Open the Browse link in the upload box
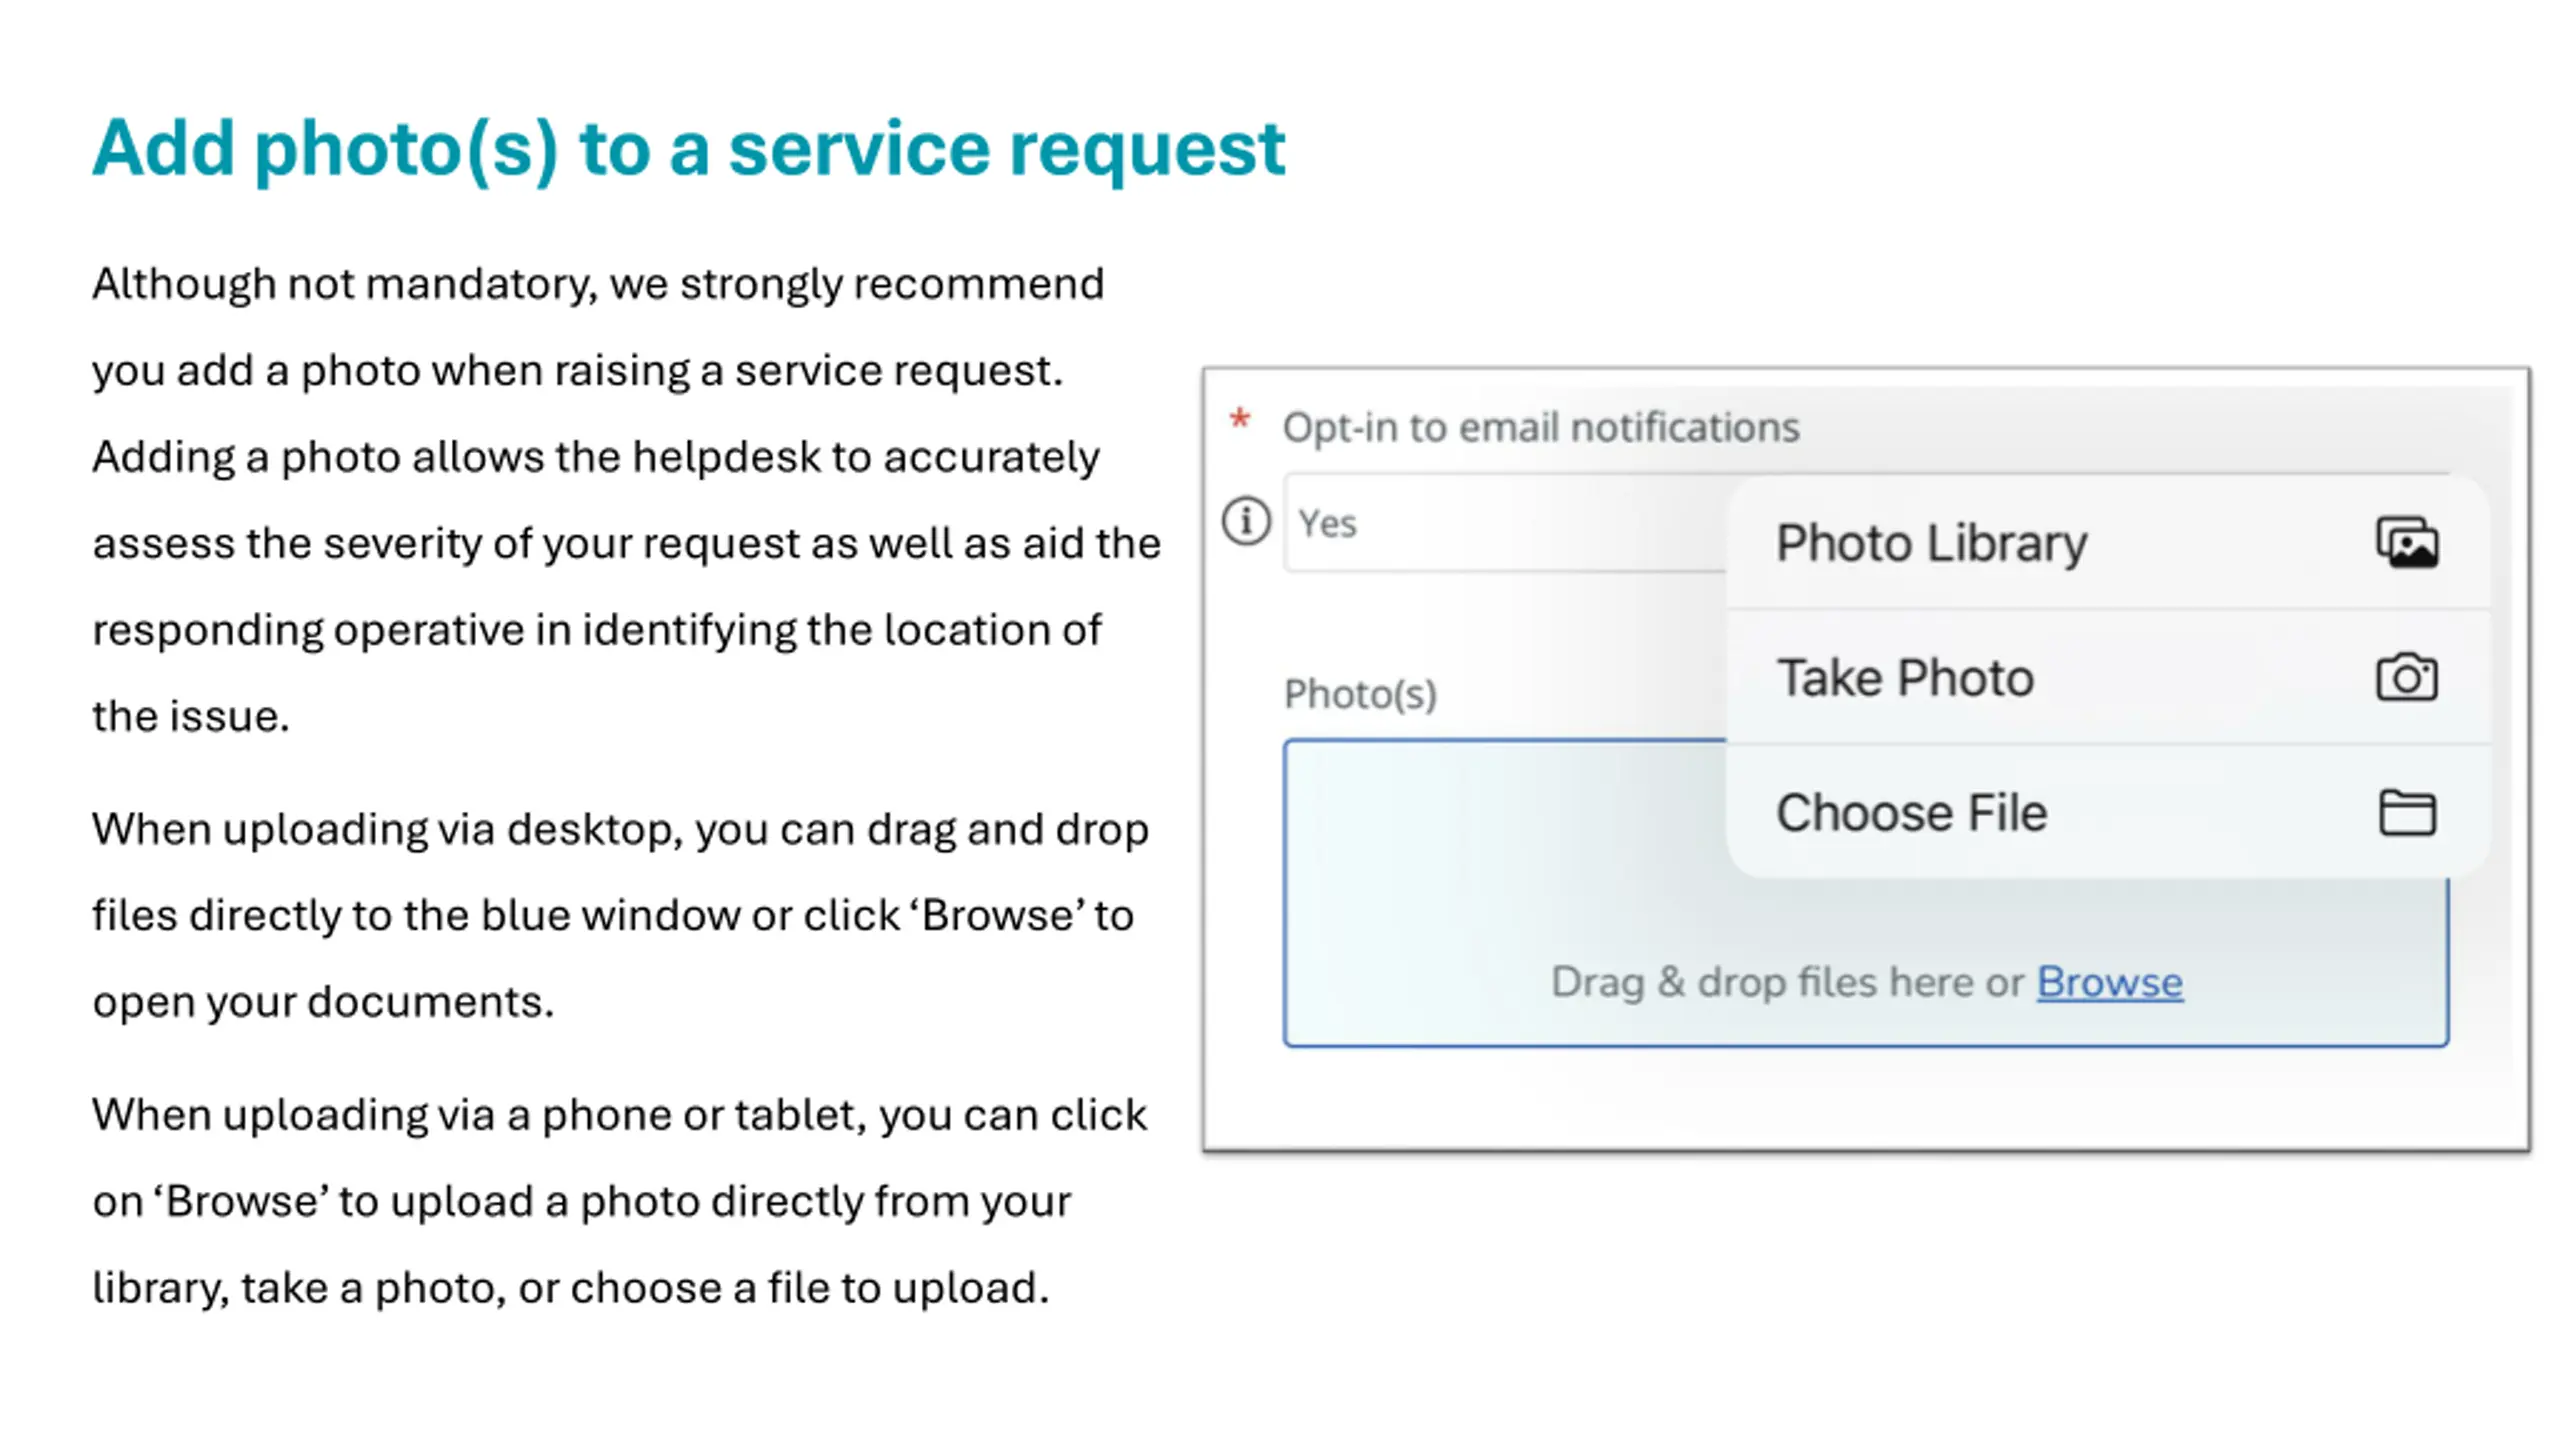This screenshot has height=1440, width=2560. click(2110, 982)
